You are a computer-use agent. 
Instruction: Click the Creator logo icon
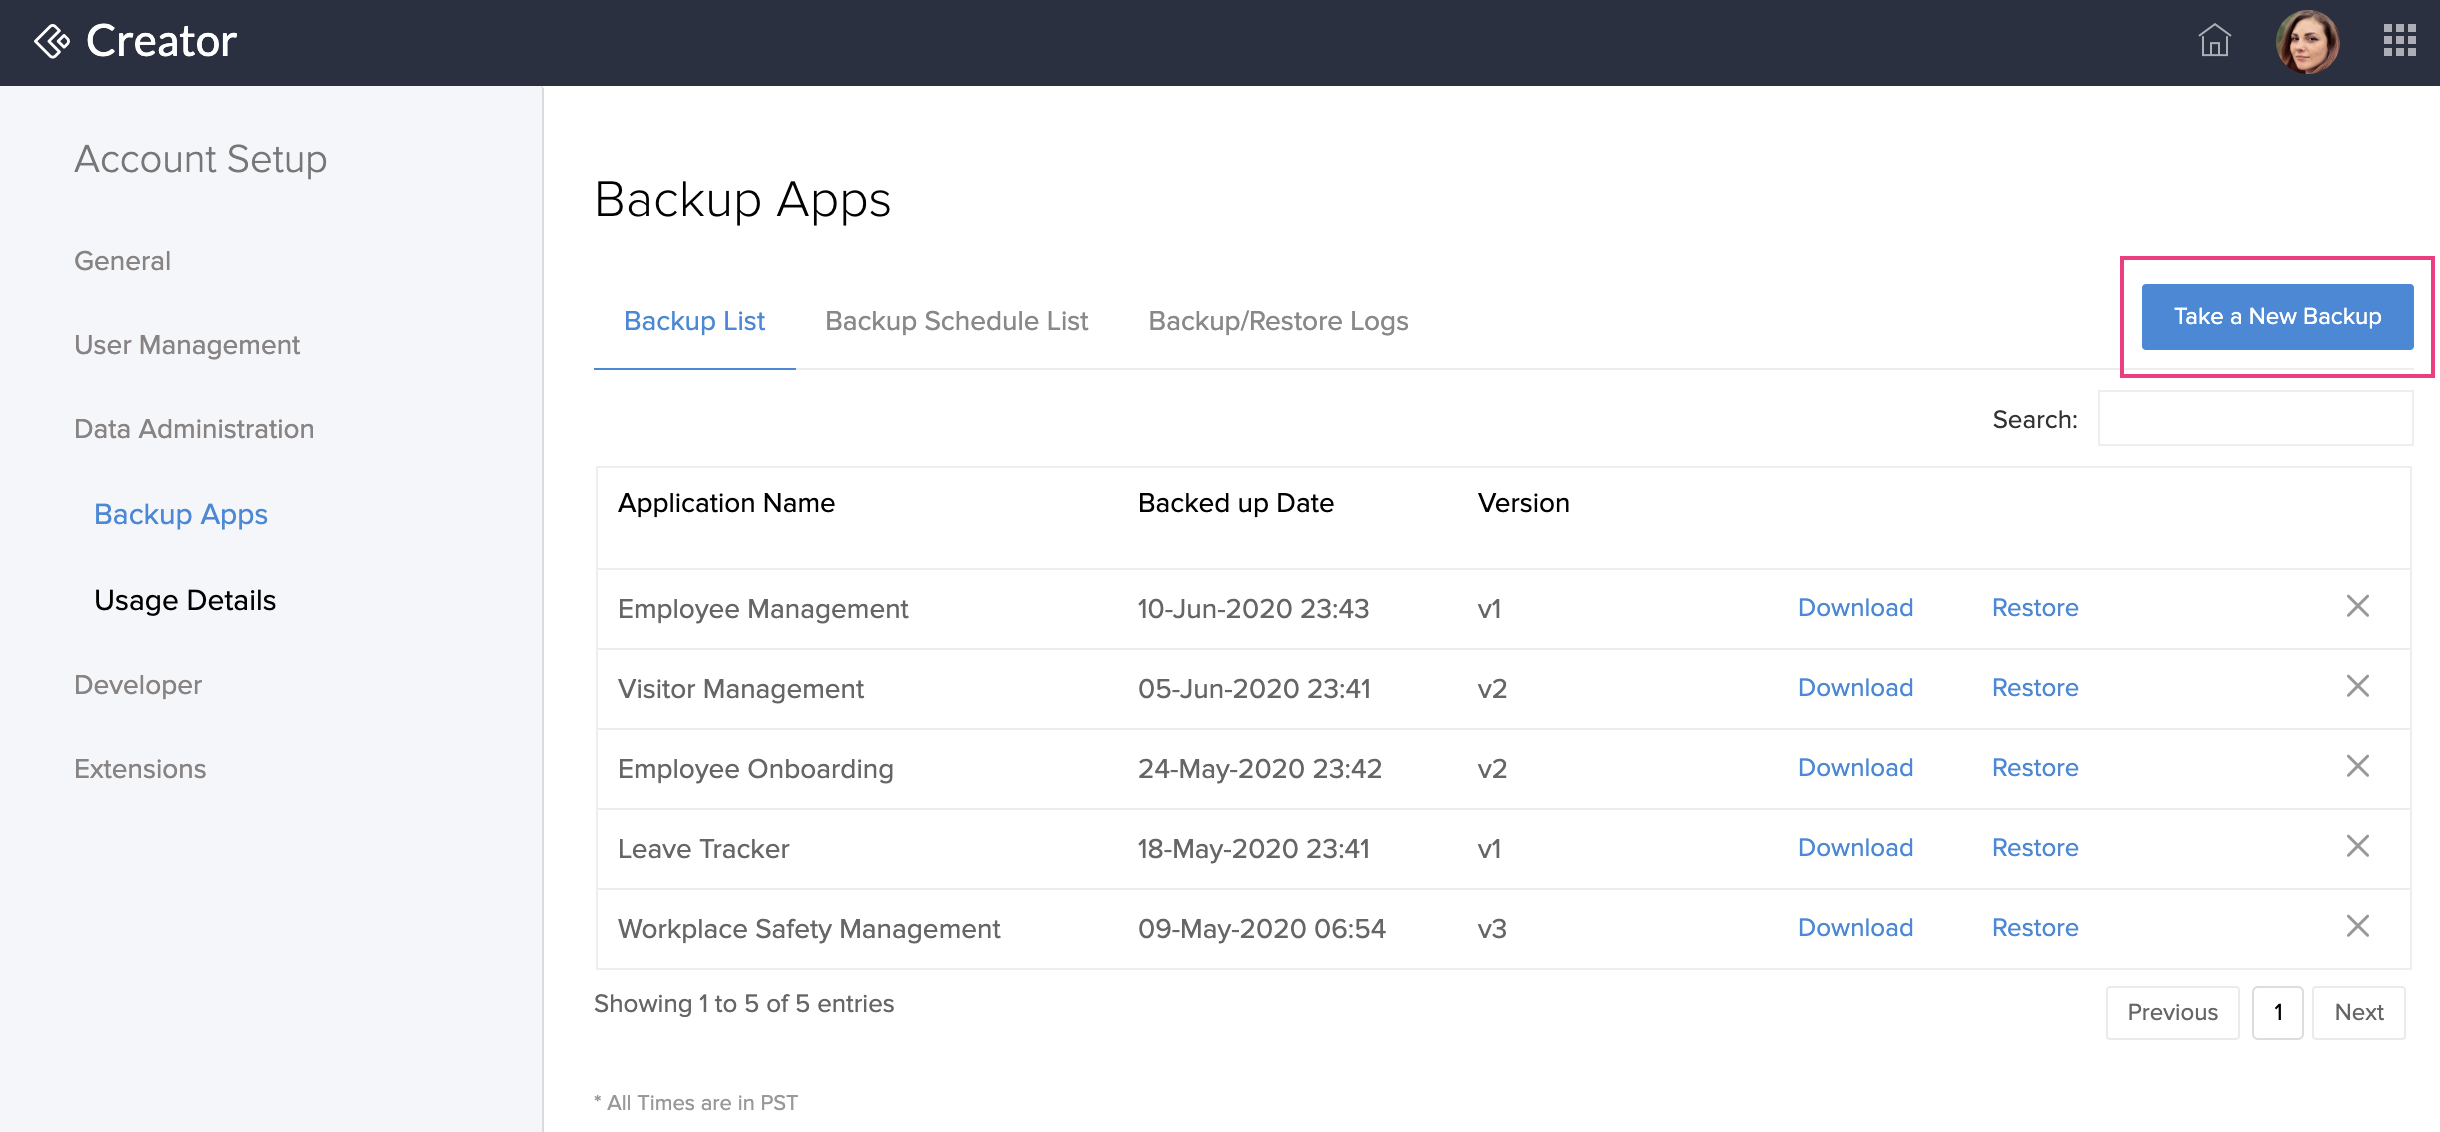53,40
